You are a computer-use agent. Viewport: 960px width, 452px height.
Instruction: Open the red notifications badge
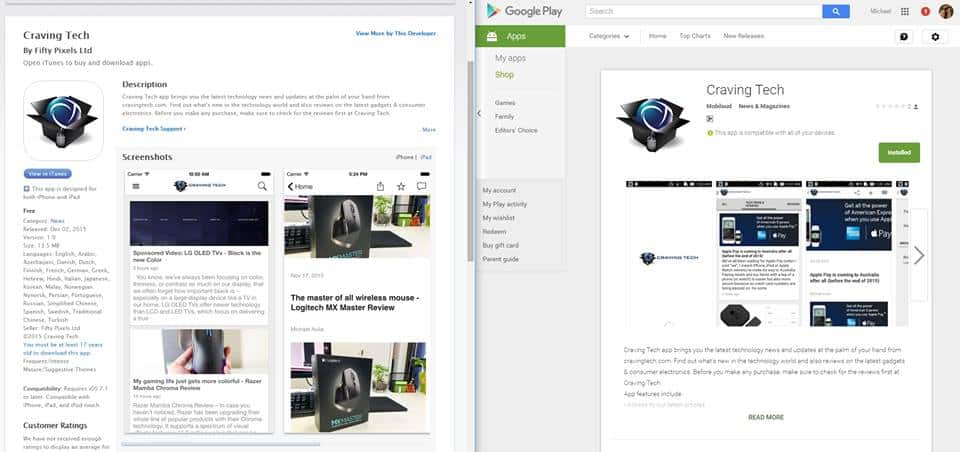click(x=925, y=12)
